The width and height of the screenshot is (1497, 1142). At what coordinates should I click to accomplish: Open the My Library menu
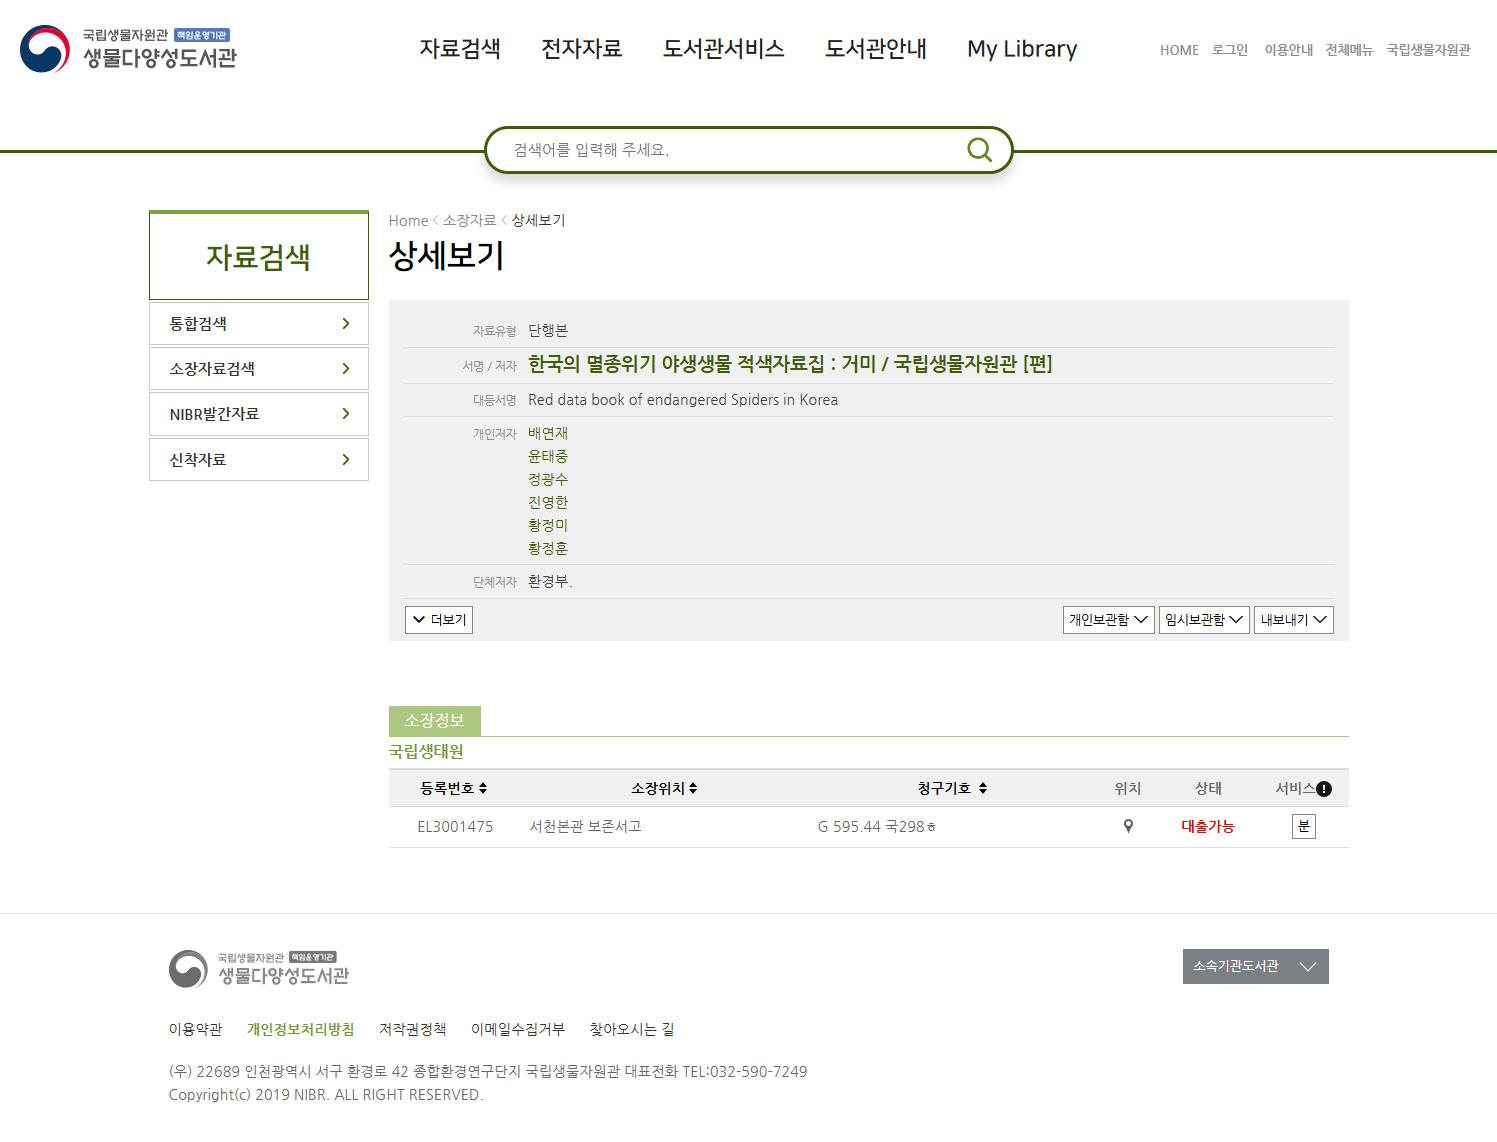pyautogui.click(x=1021, y=49)
